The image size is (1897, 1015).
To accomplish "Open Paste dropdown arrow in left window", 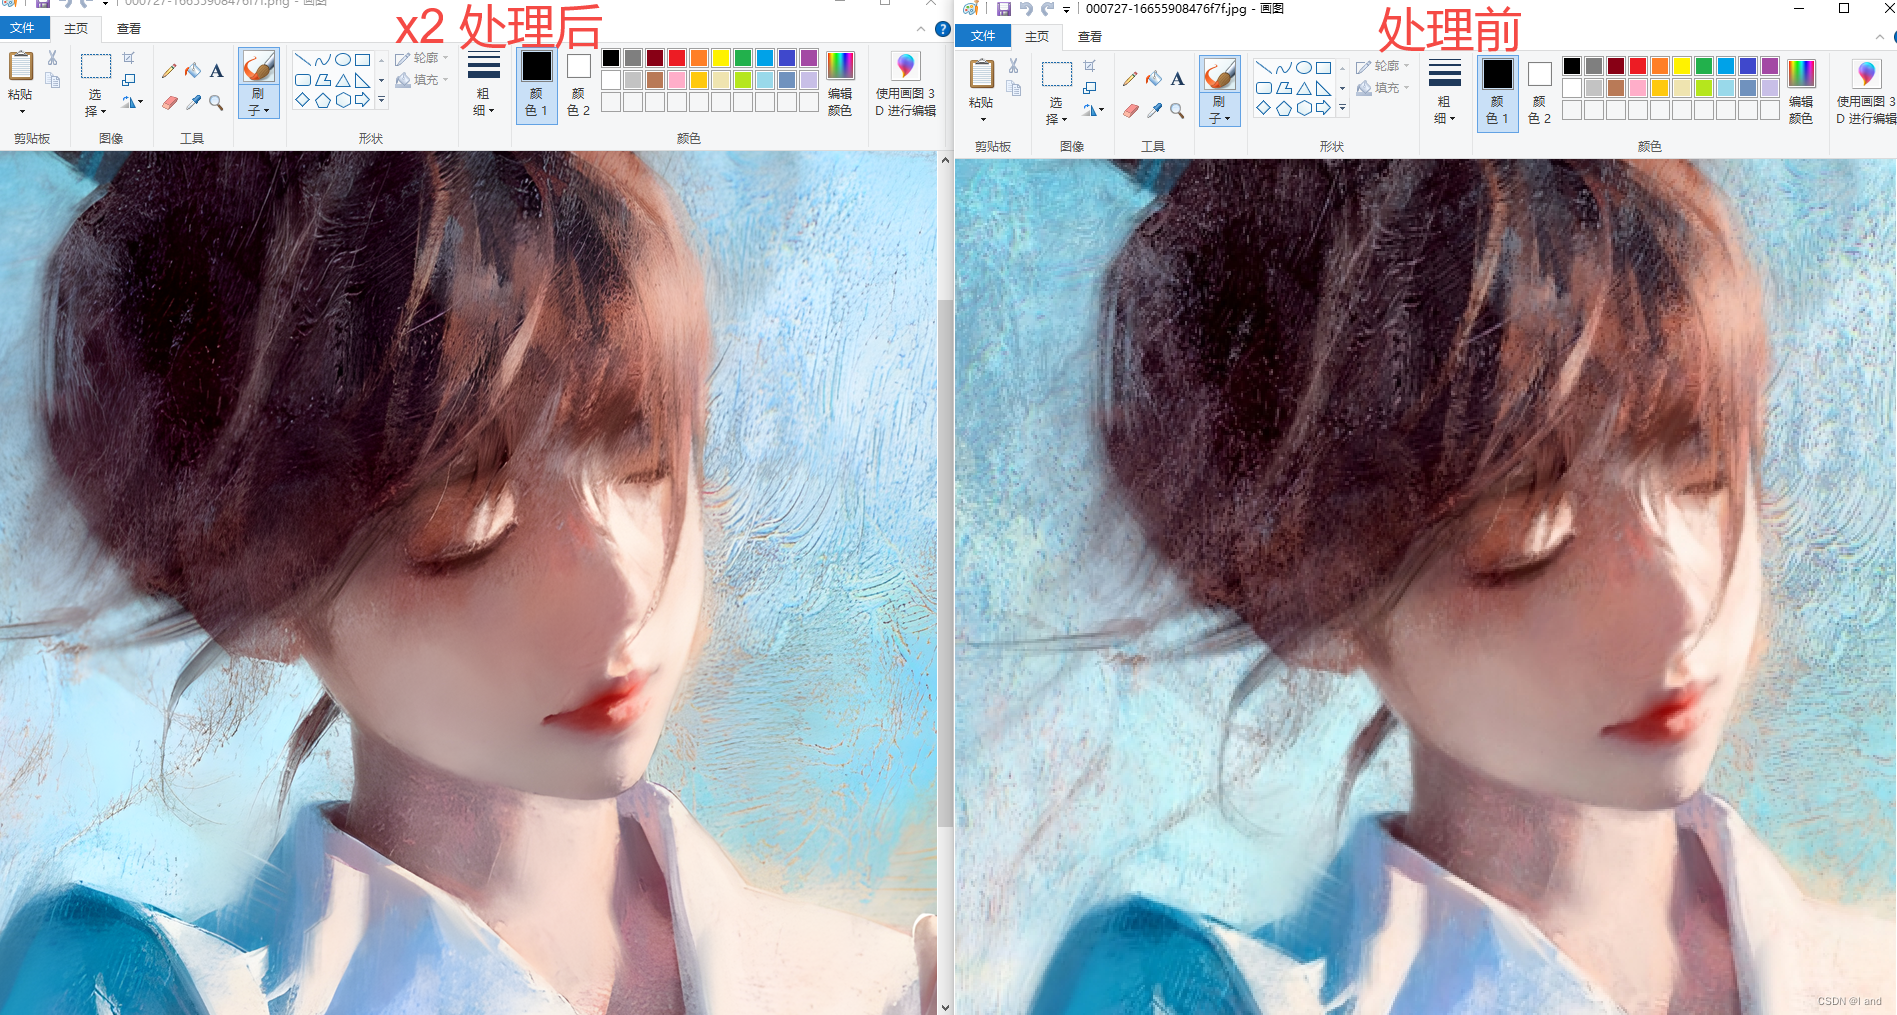I will [20, 111].
